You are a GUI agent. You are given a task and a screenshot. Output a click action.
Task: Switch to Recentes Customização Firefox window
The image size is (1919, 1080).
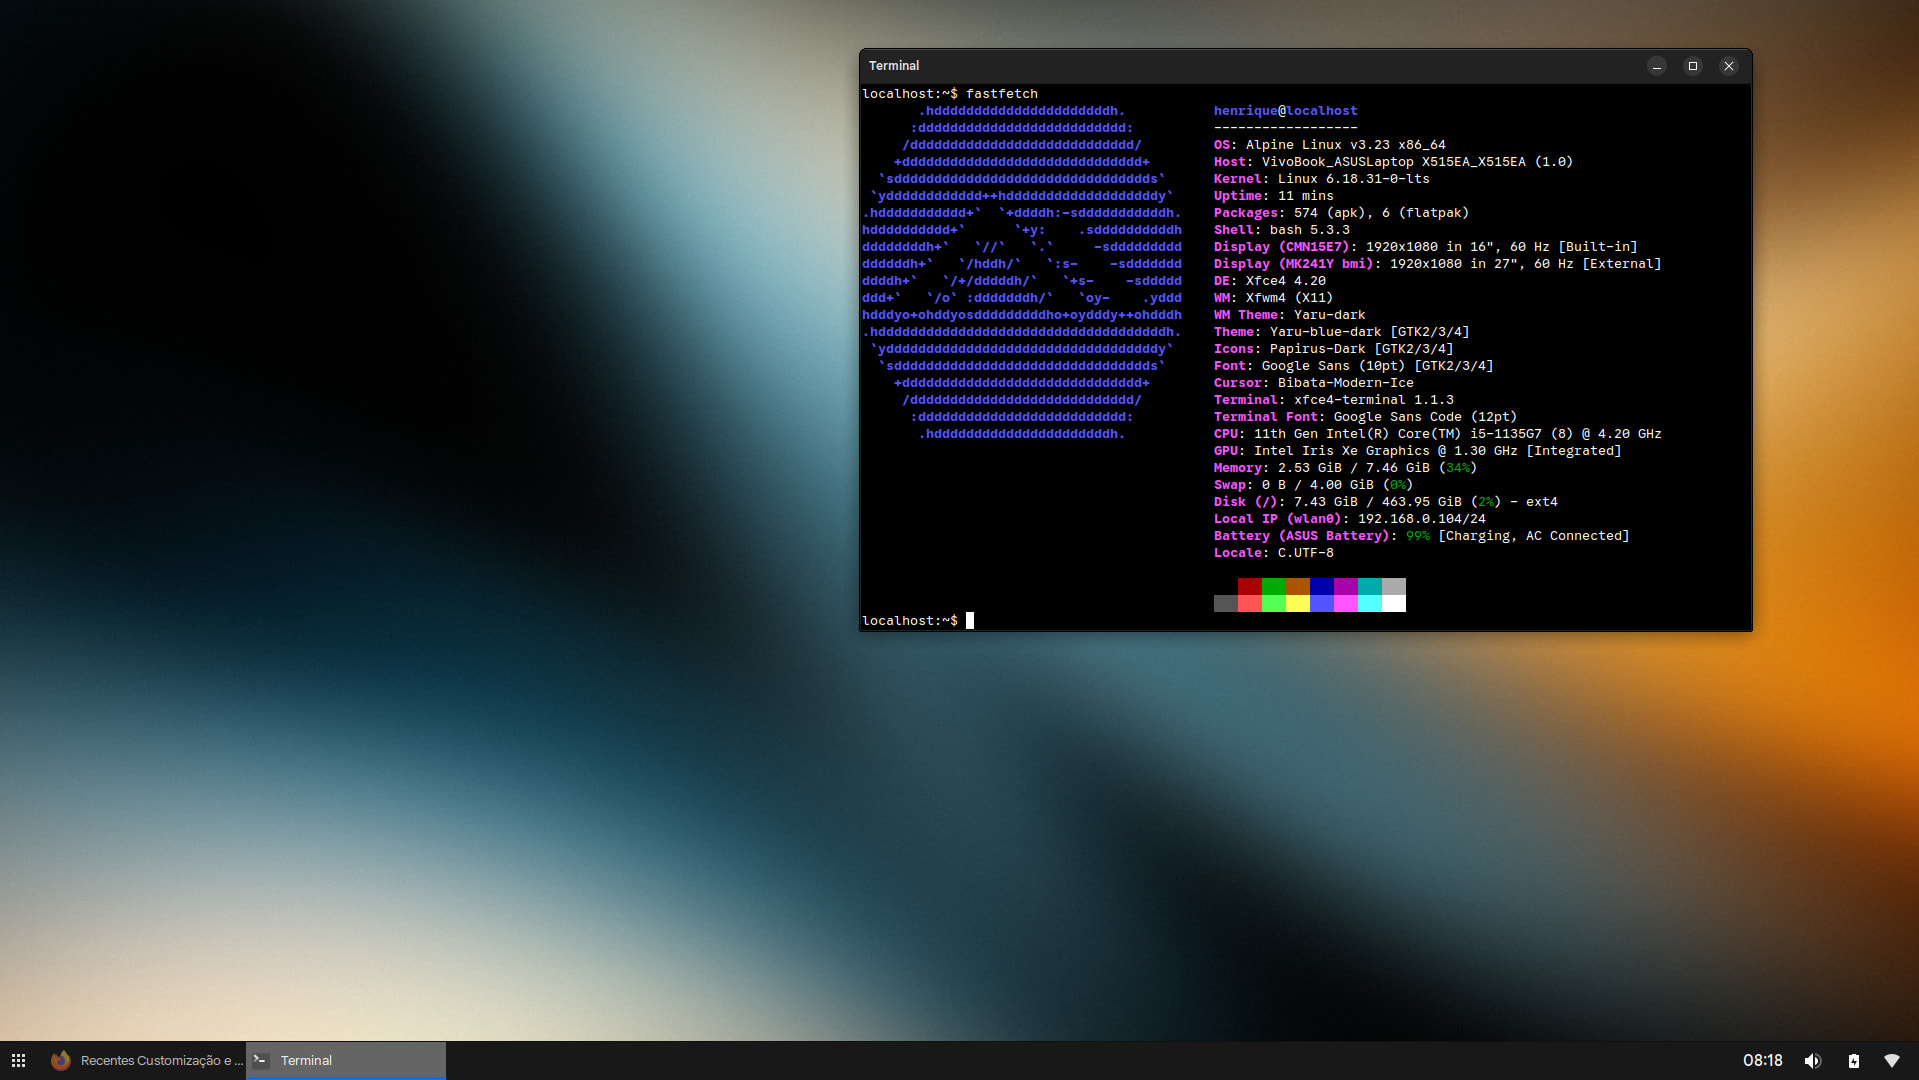click(145, 1061)
